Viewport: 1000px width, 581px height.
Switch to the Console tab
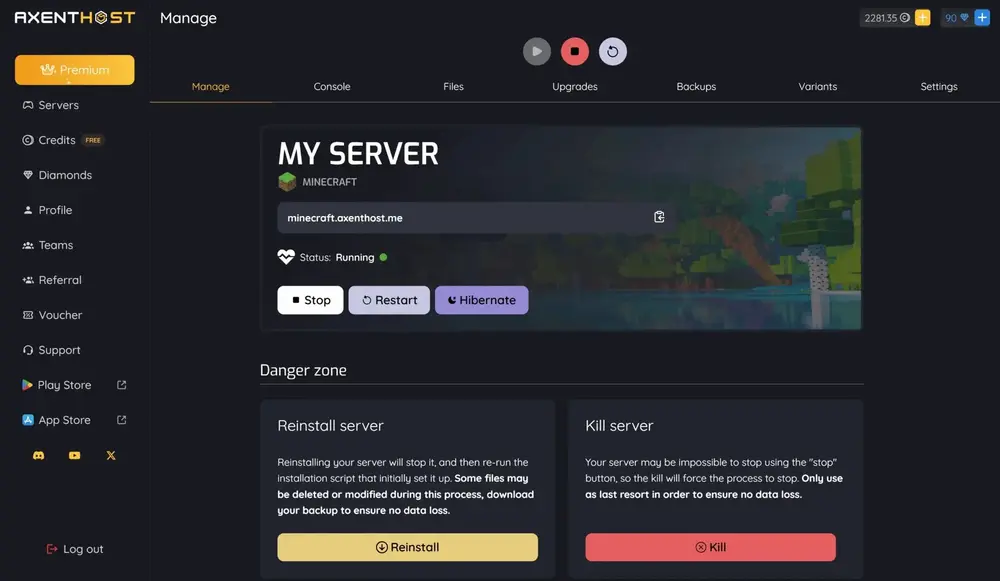(332, 86)
